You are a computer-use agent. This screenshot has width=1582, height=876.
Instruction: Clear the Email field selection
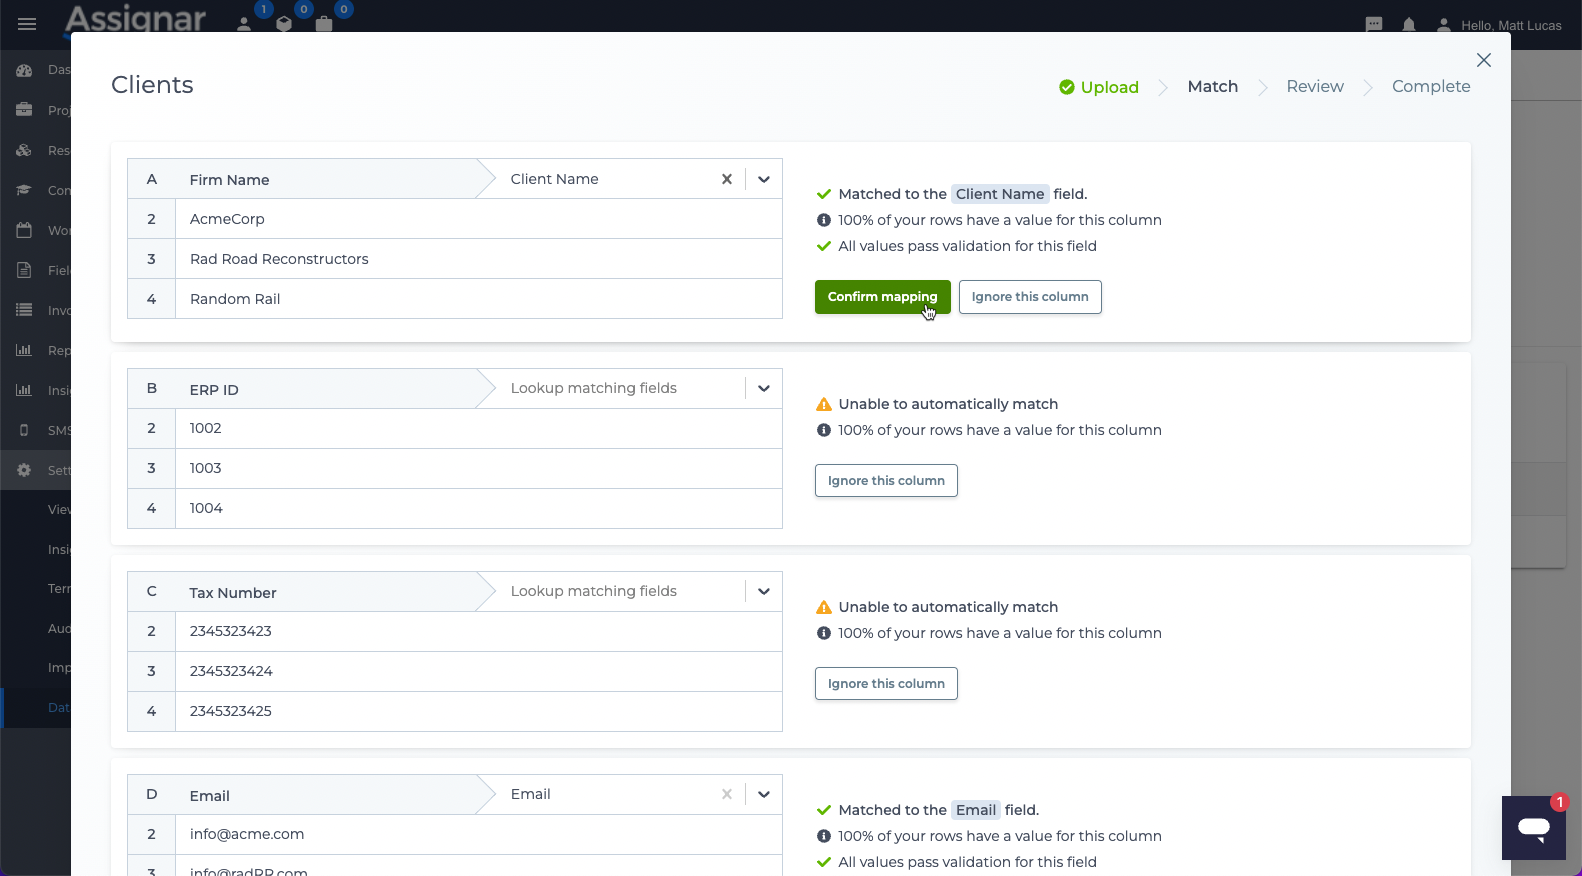727,794
